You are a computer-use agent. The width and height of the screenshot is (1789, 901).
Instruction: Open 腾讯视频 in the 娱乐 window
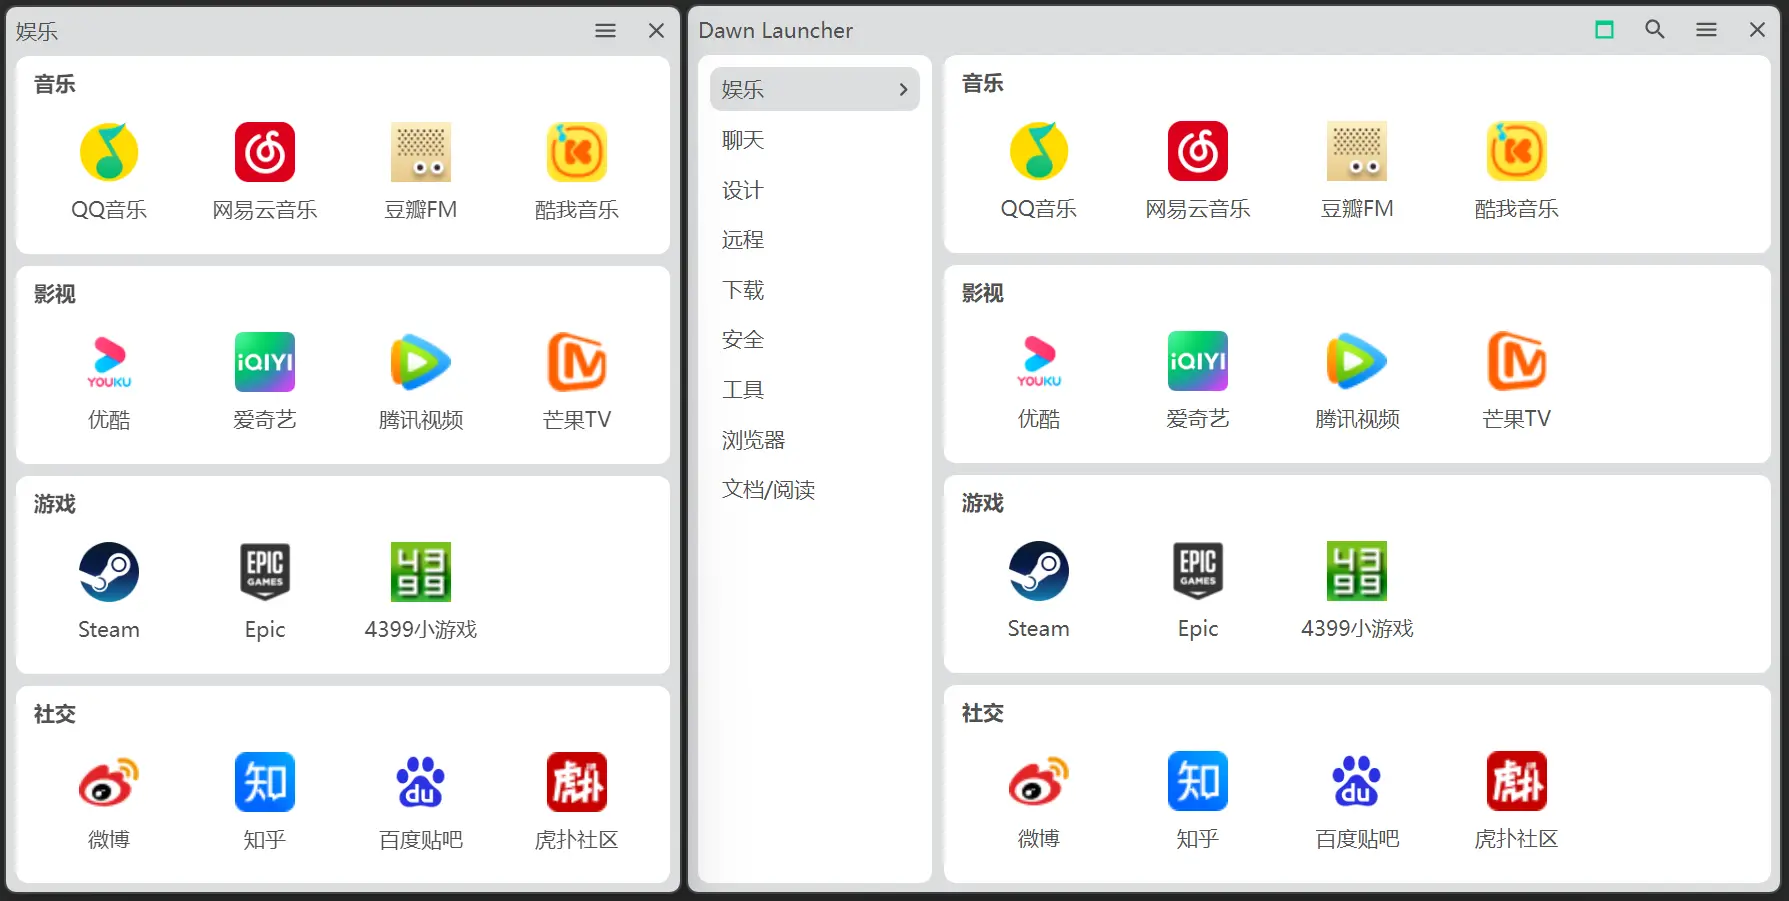[421, 380]
